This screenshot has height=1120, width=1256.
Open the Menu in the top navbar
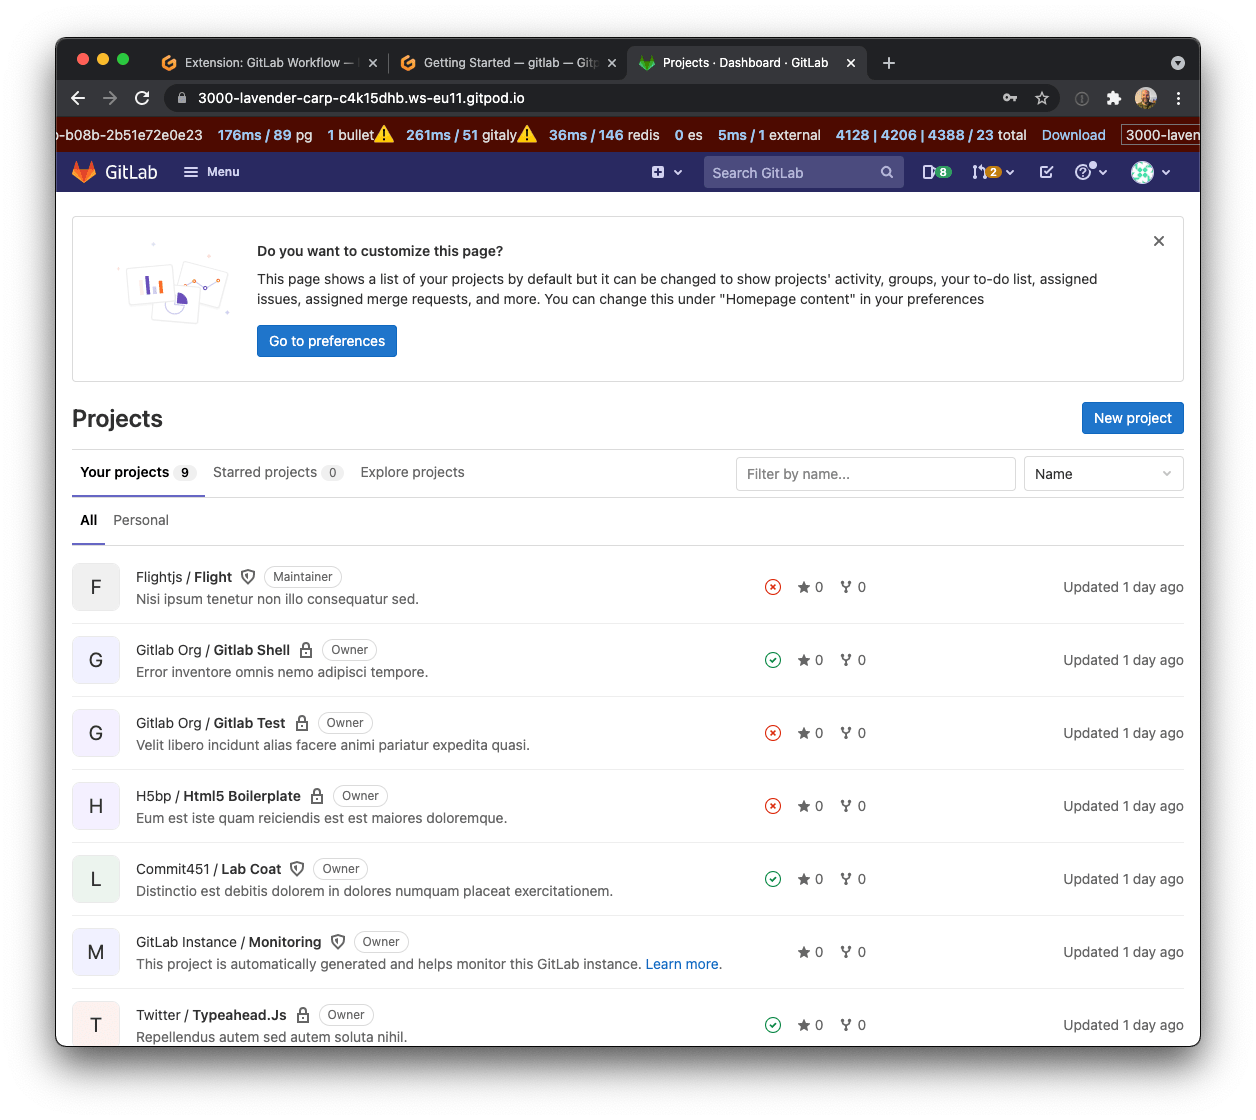pyautogui.click(x=211, y=171)
